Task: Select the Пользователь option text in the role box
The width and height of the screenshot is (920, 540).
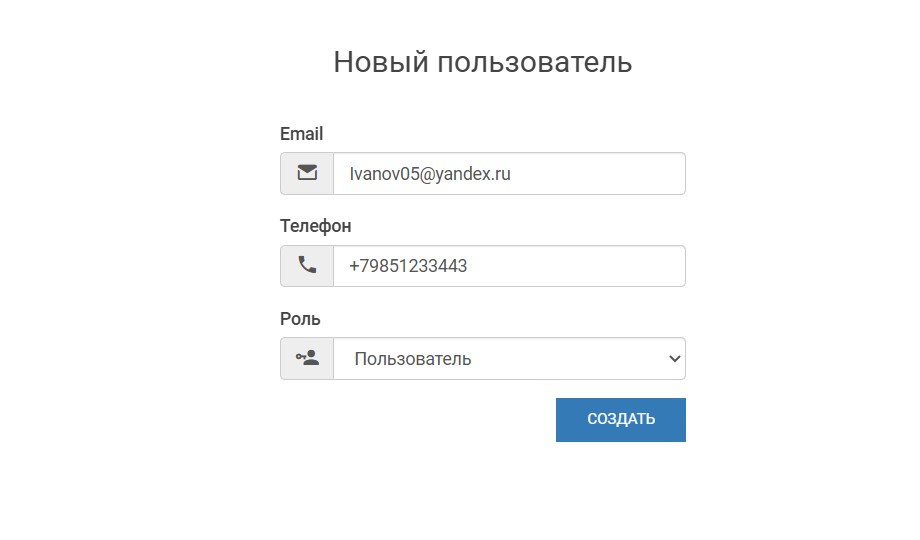Action: (x=412, y=359)
